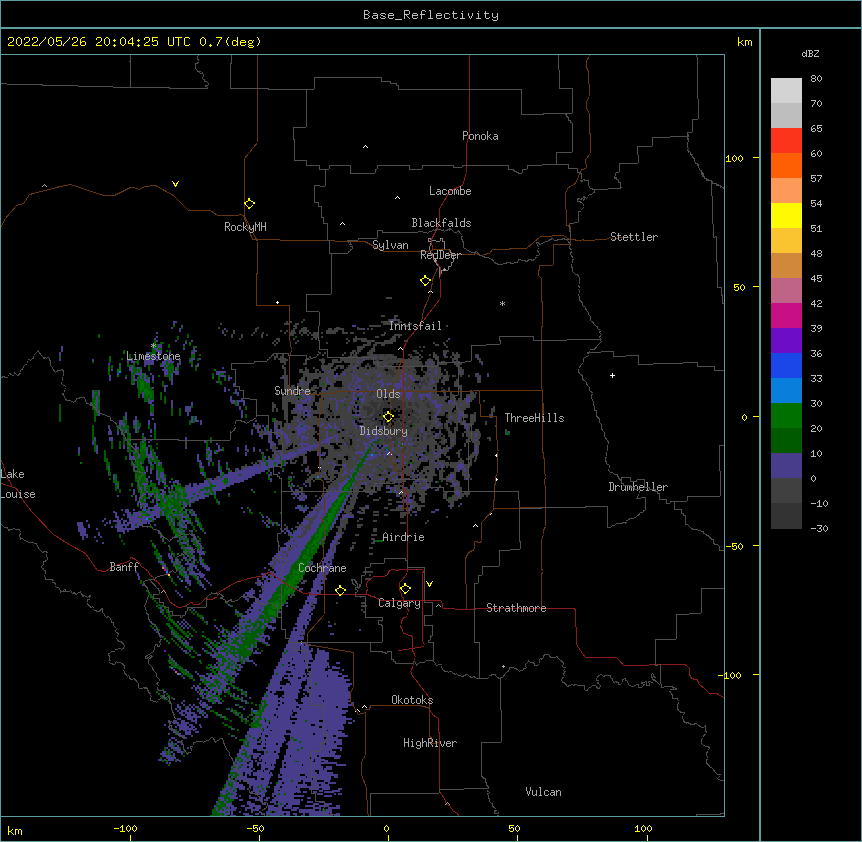
Task: Click the Limestone label
Action: tap(153, 356)
